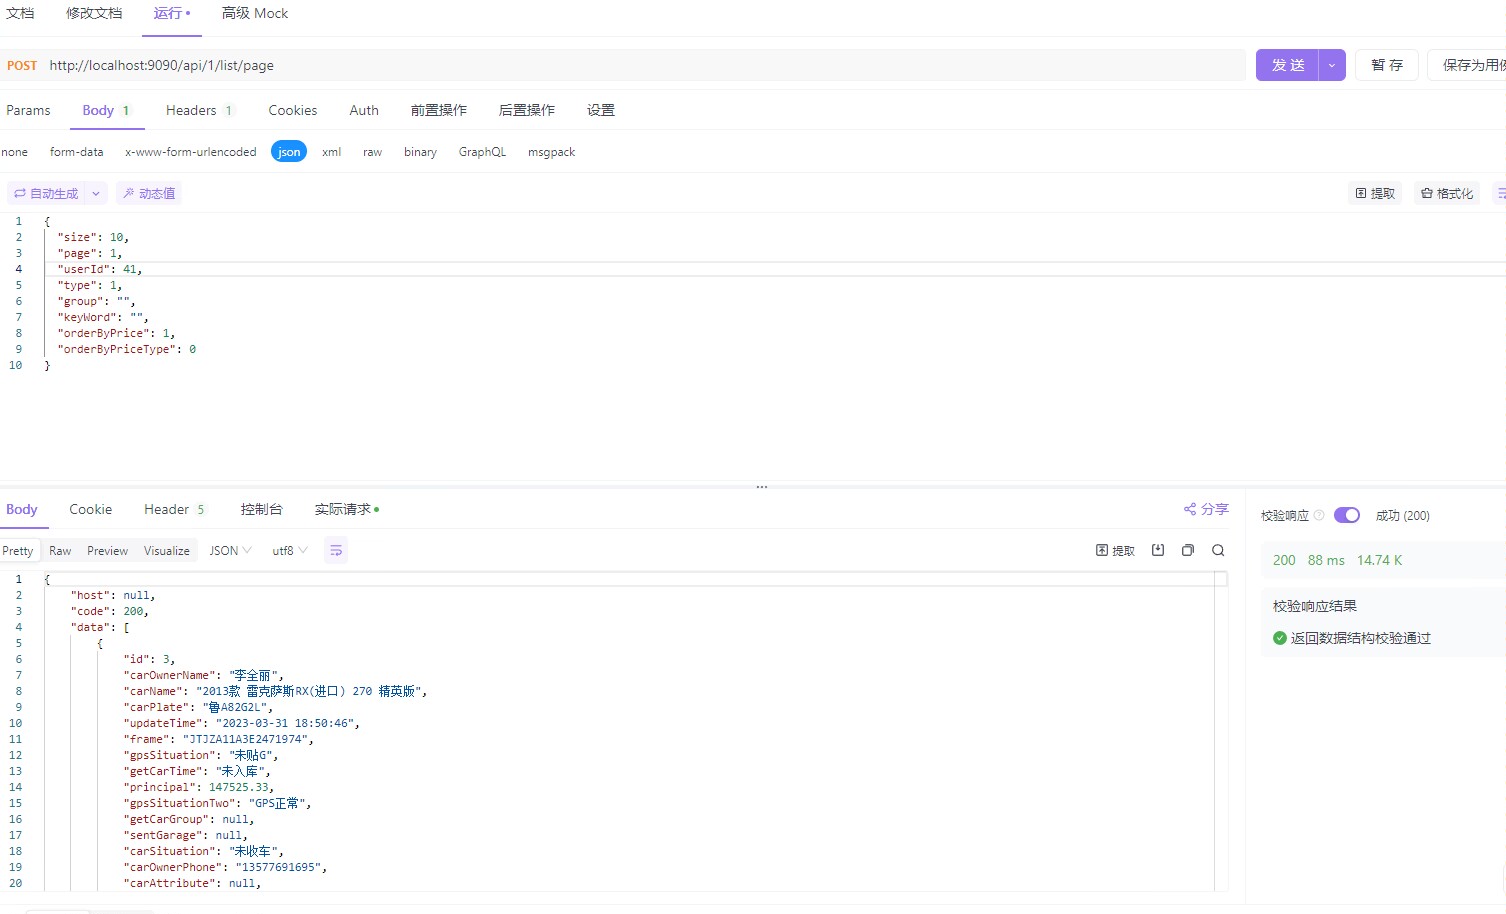
Task: Toggle off the 校验响应 switch
Action: click(1347, 515)
